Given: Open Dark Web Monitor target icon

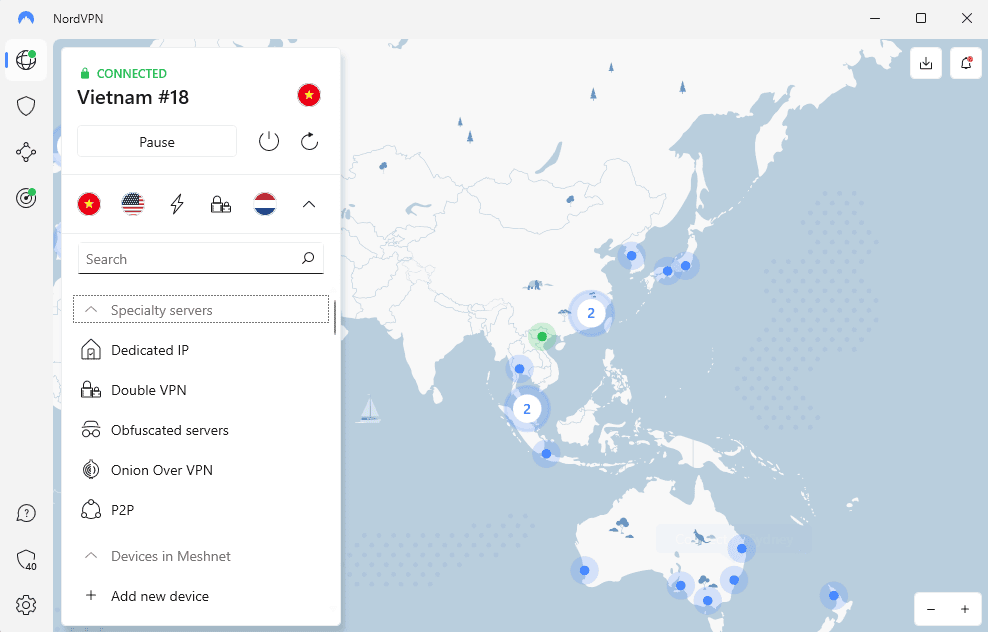Looking at the screenshot, I should coord(26,198).
